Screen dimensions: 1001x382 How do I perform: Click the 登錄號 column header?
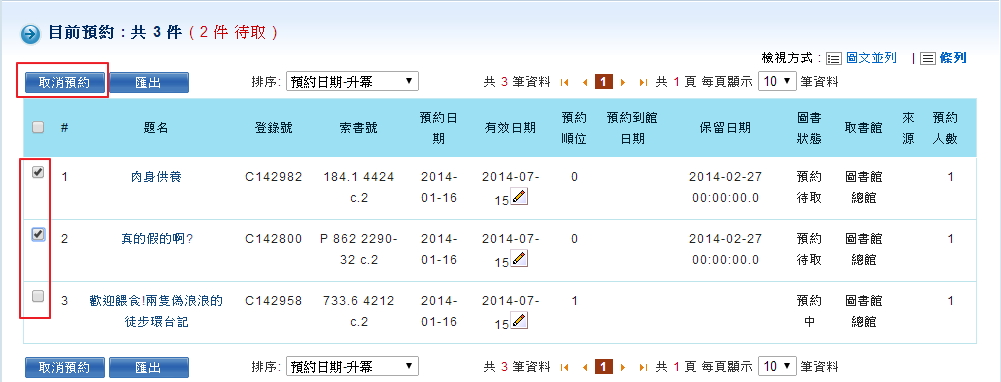pyautogui.click(x=274, y=128)
